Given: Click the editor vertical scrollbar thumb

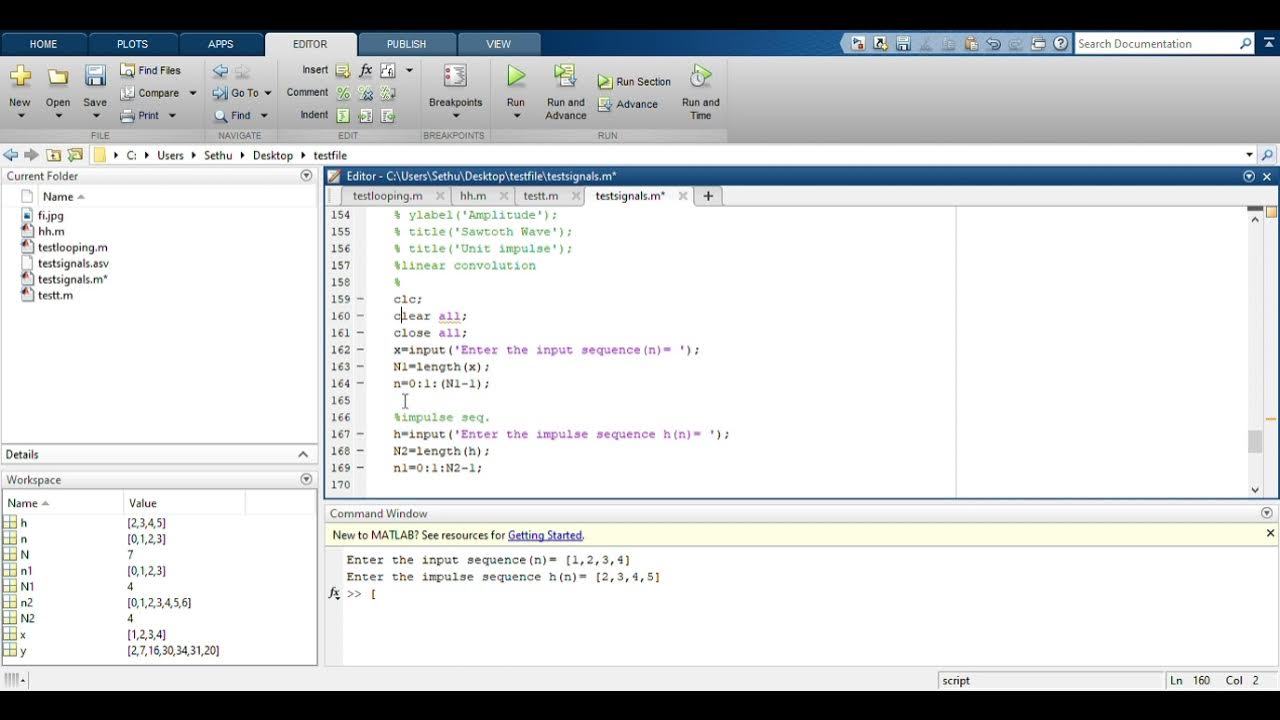Looking at the screenshot, I should (1255, 441).
